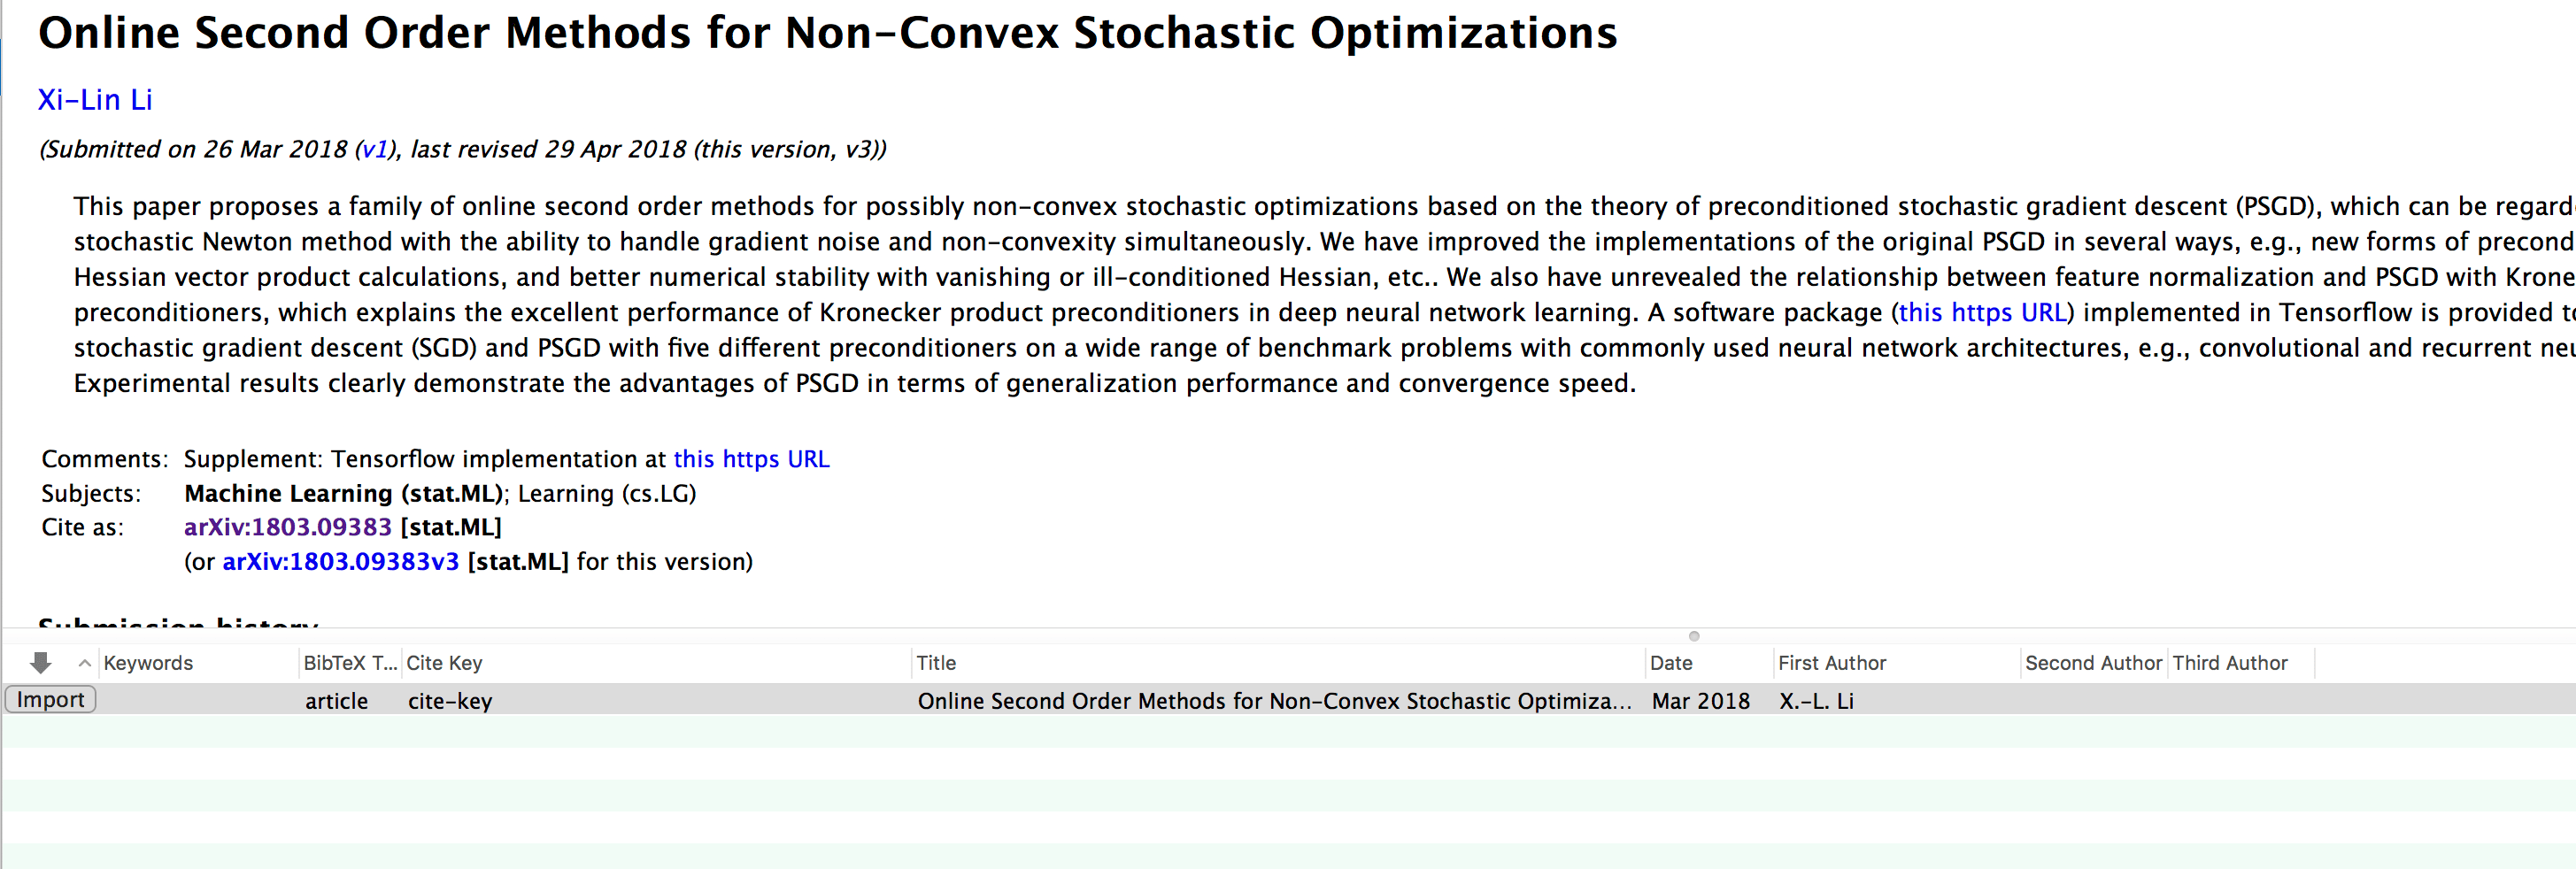Image resolution: width=2576 pixels, height=869 pixels.
Task: Sort by Title column header
Action: (936, 663)
